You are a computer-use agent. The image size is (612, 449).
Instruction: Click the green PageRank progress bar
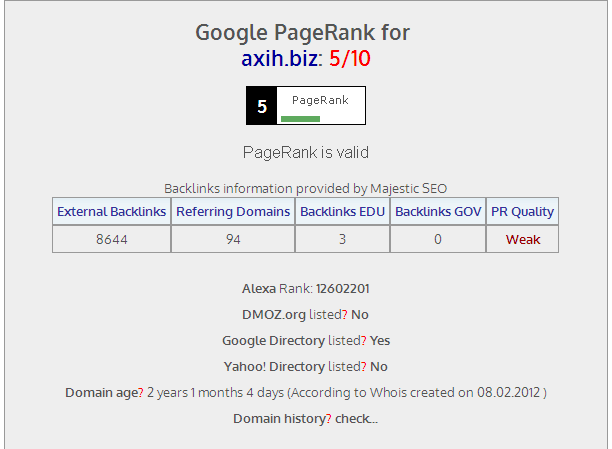tap(300, 119)
